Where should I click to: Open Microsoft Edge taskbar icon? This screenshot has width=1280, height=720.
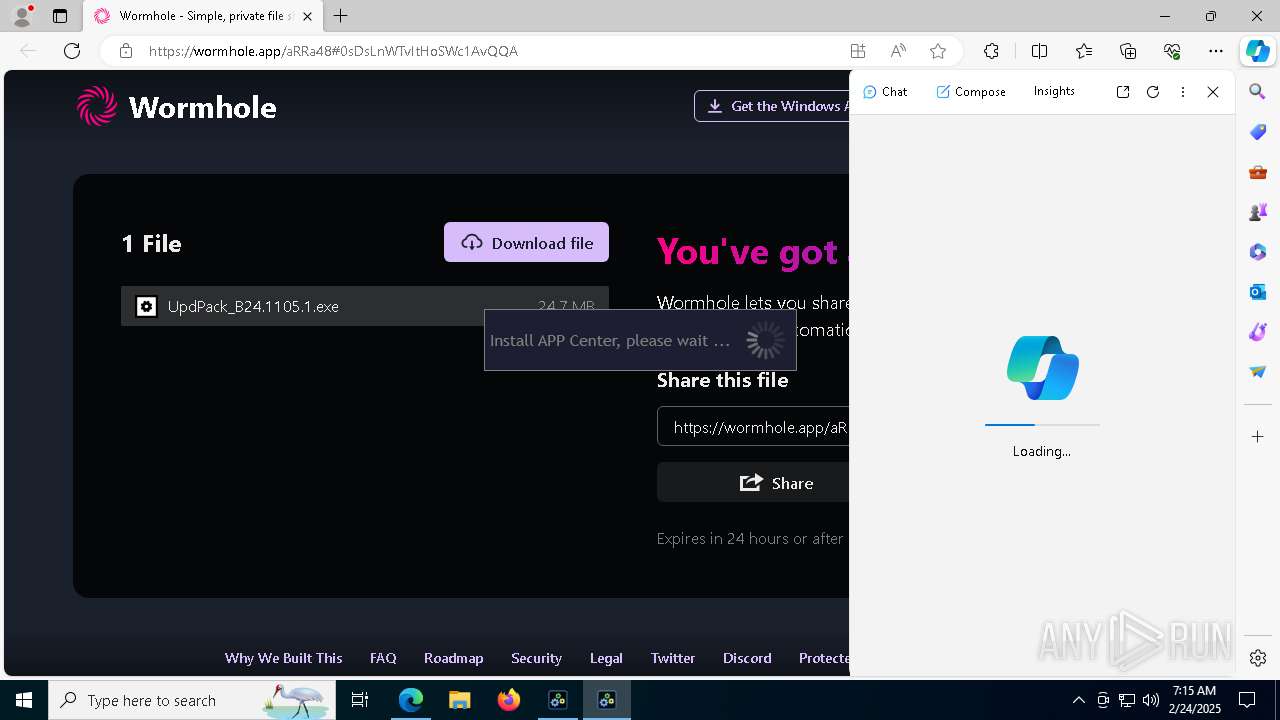tap(410, 700)
